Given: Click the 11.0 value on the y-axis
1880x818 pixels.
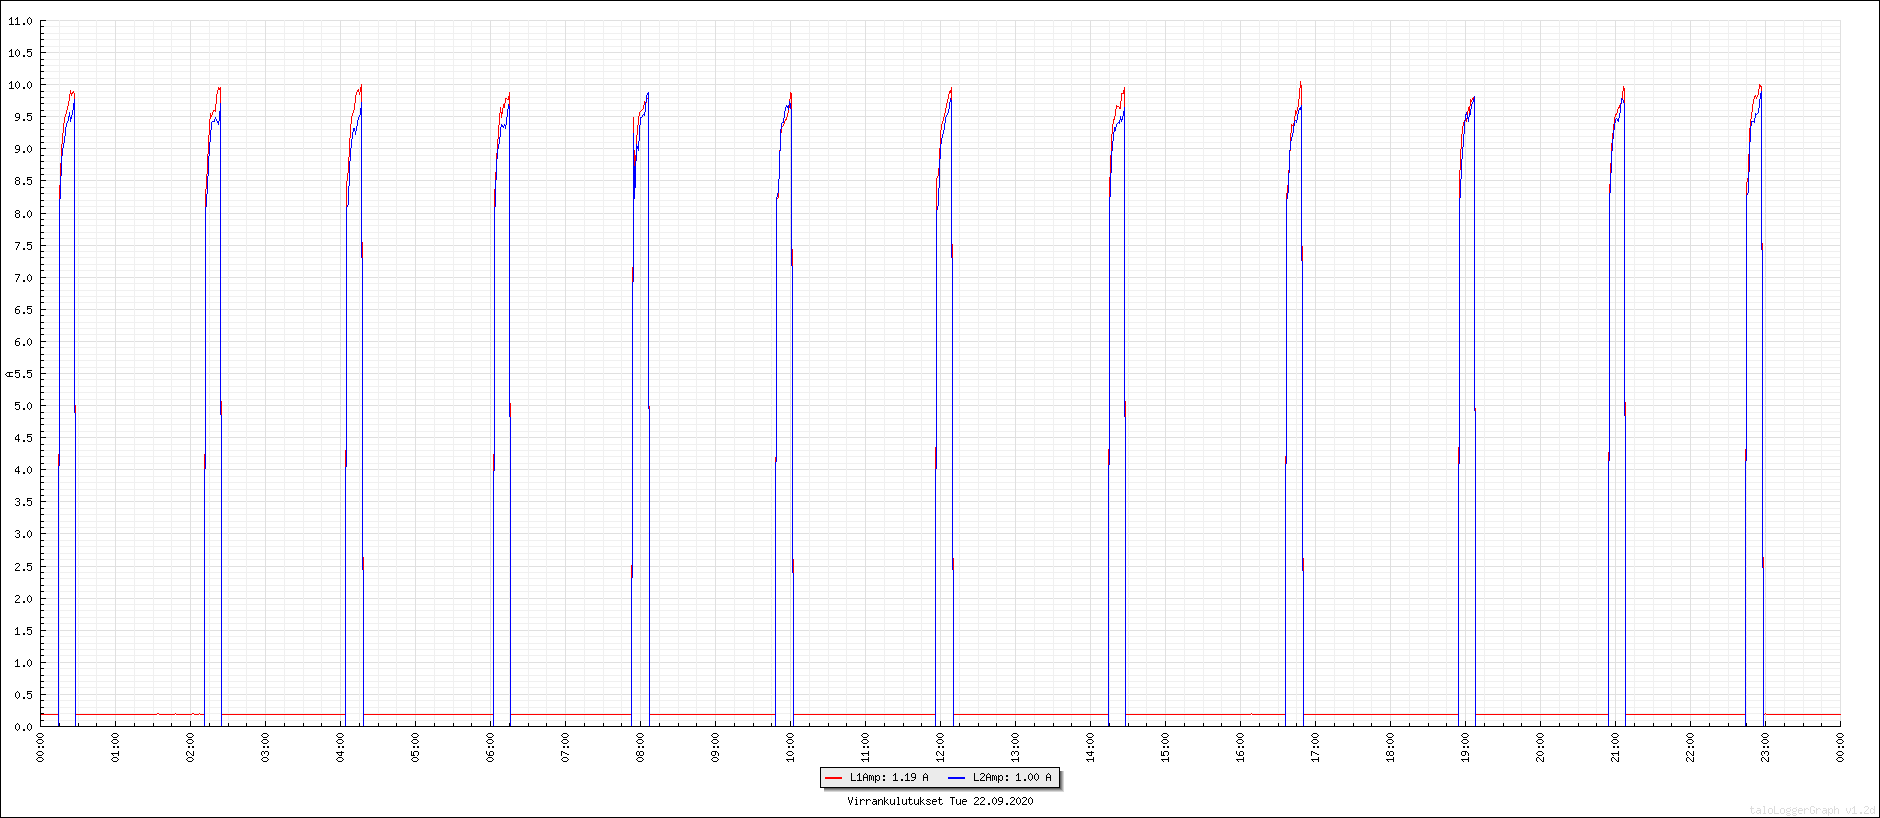Looking at the screenshot, I should (x=20, y=21).
